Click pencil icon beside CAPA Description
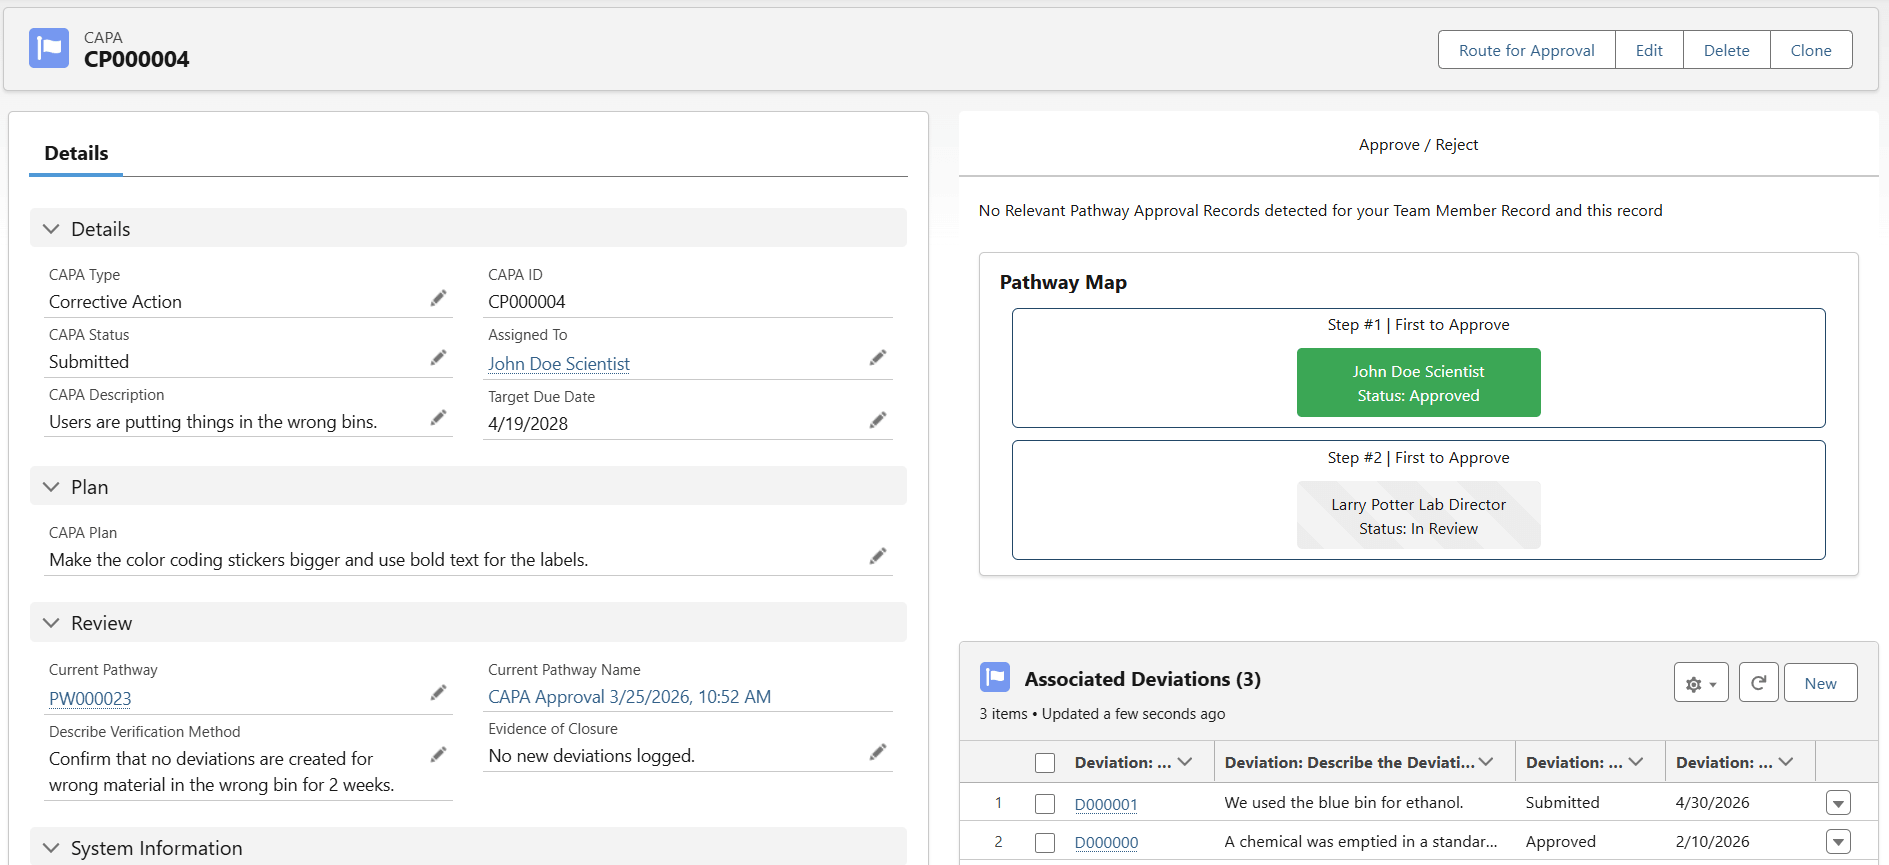 pyautogui.click(x=438, y=418)
